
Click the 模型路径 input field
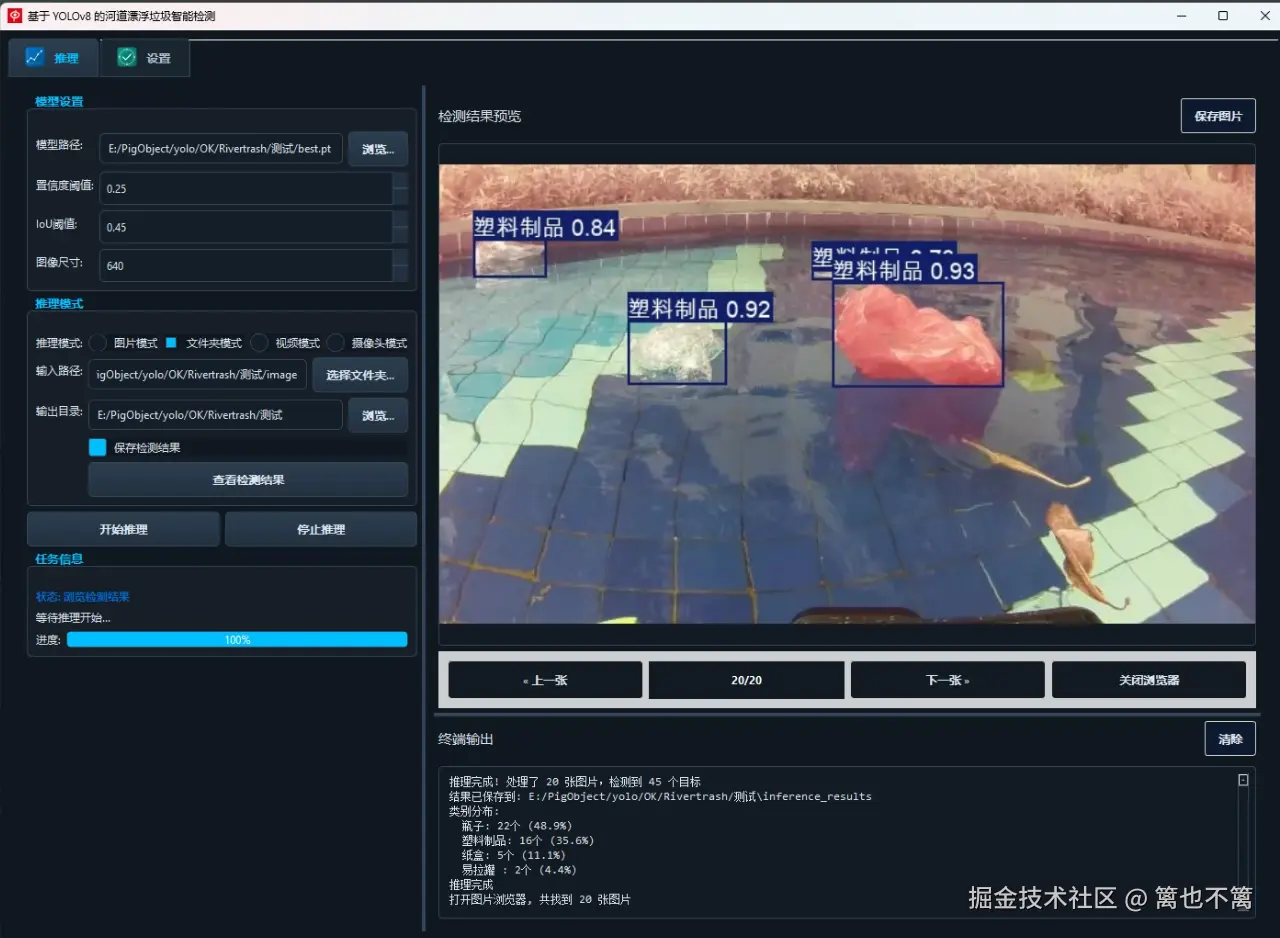[x=221, y=149]
